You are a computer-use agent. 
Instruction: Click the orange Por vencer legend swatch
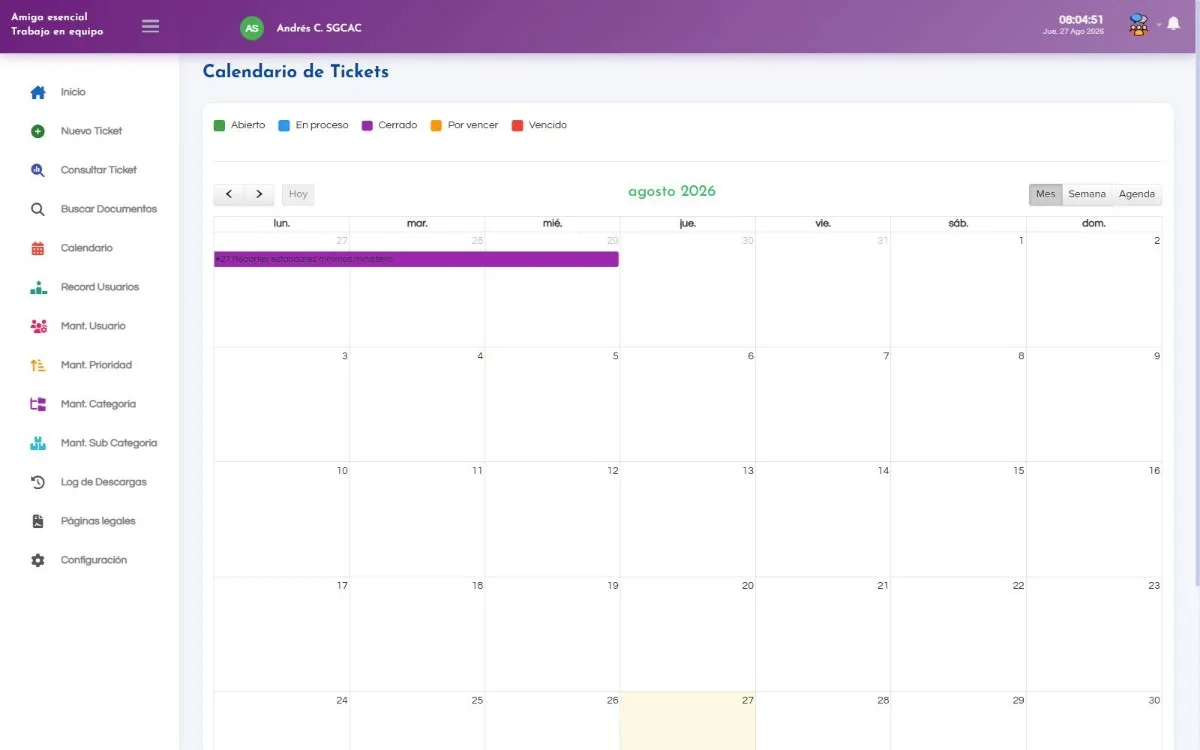[436, 125]
